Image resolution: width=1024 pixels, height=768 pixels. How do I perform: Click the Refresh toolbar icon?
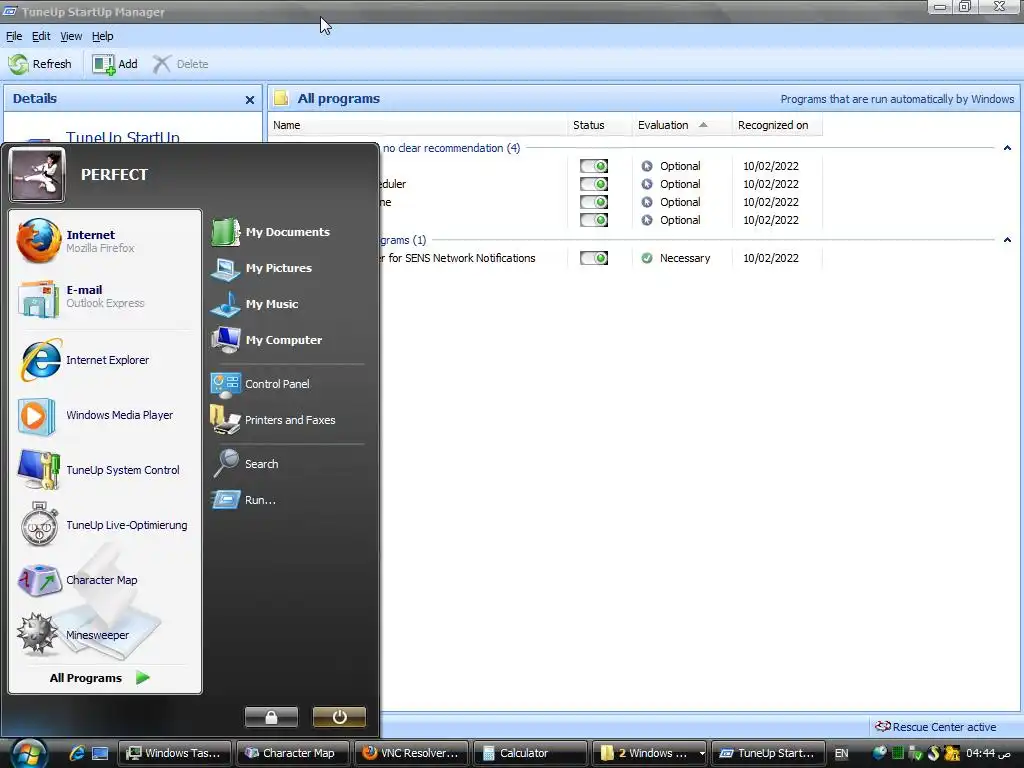(x=19, y=64)
